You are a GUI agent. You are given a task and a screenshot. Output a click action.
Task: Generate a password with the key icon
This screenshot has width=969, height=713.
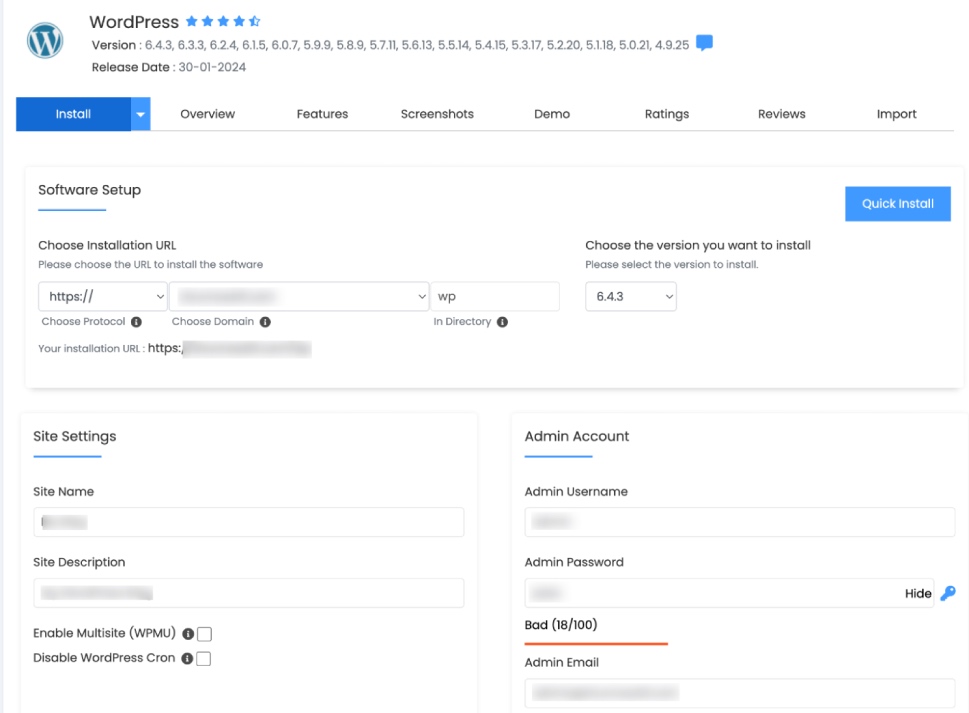pos(947,593)
